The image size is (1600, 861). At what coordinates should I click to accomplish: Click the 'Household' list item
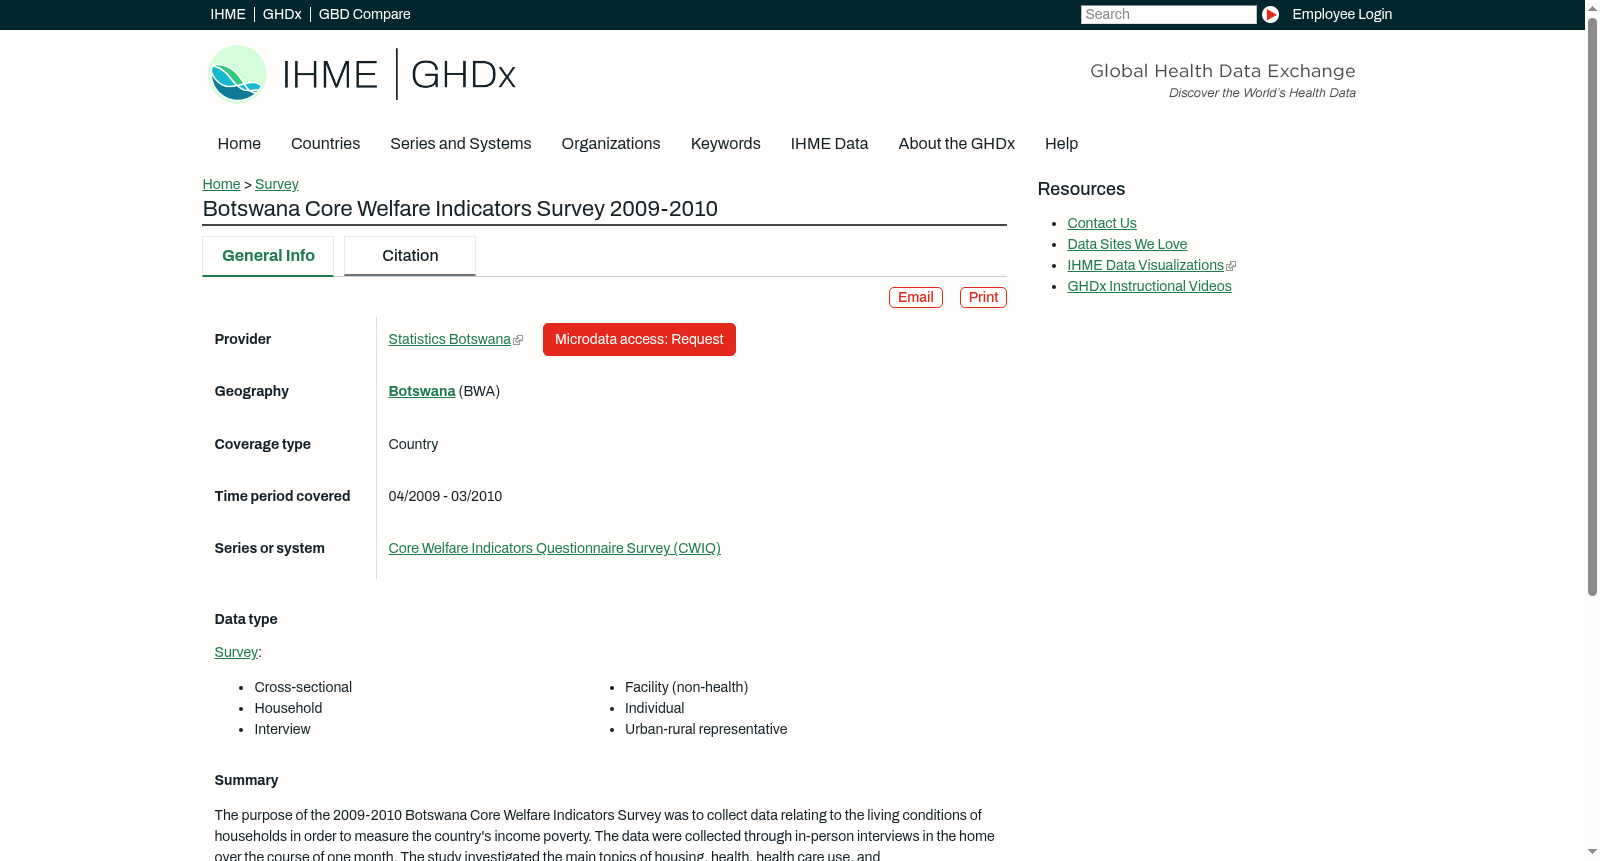click(x=288, y=708)
